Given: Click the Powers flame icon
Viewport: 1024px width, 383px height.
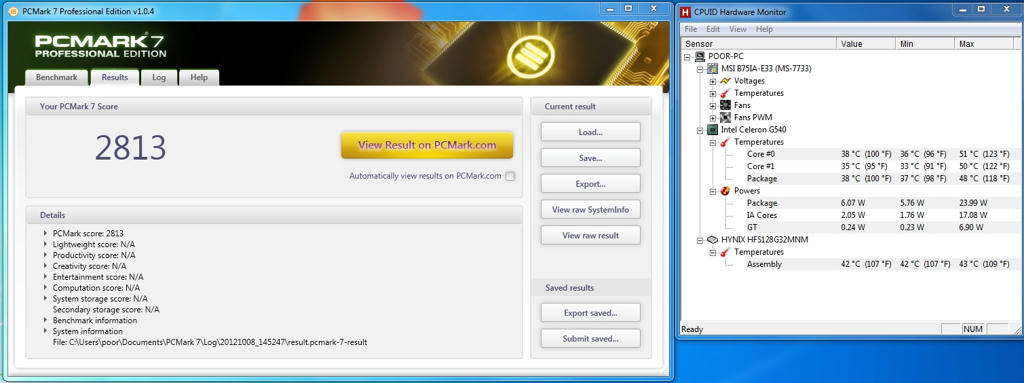Looking at the screenshot, I should tap(725, 191).
